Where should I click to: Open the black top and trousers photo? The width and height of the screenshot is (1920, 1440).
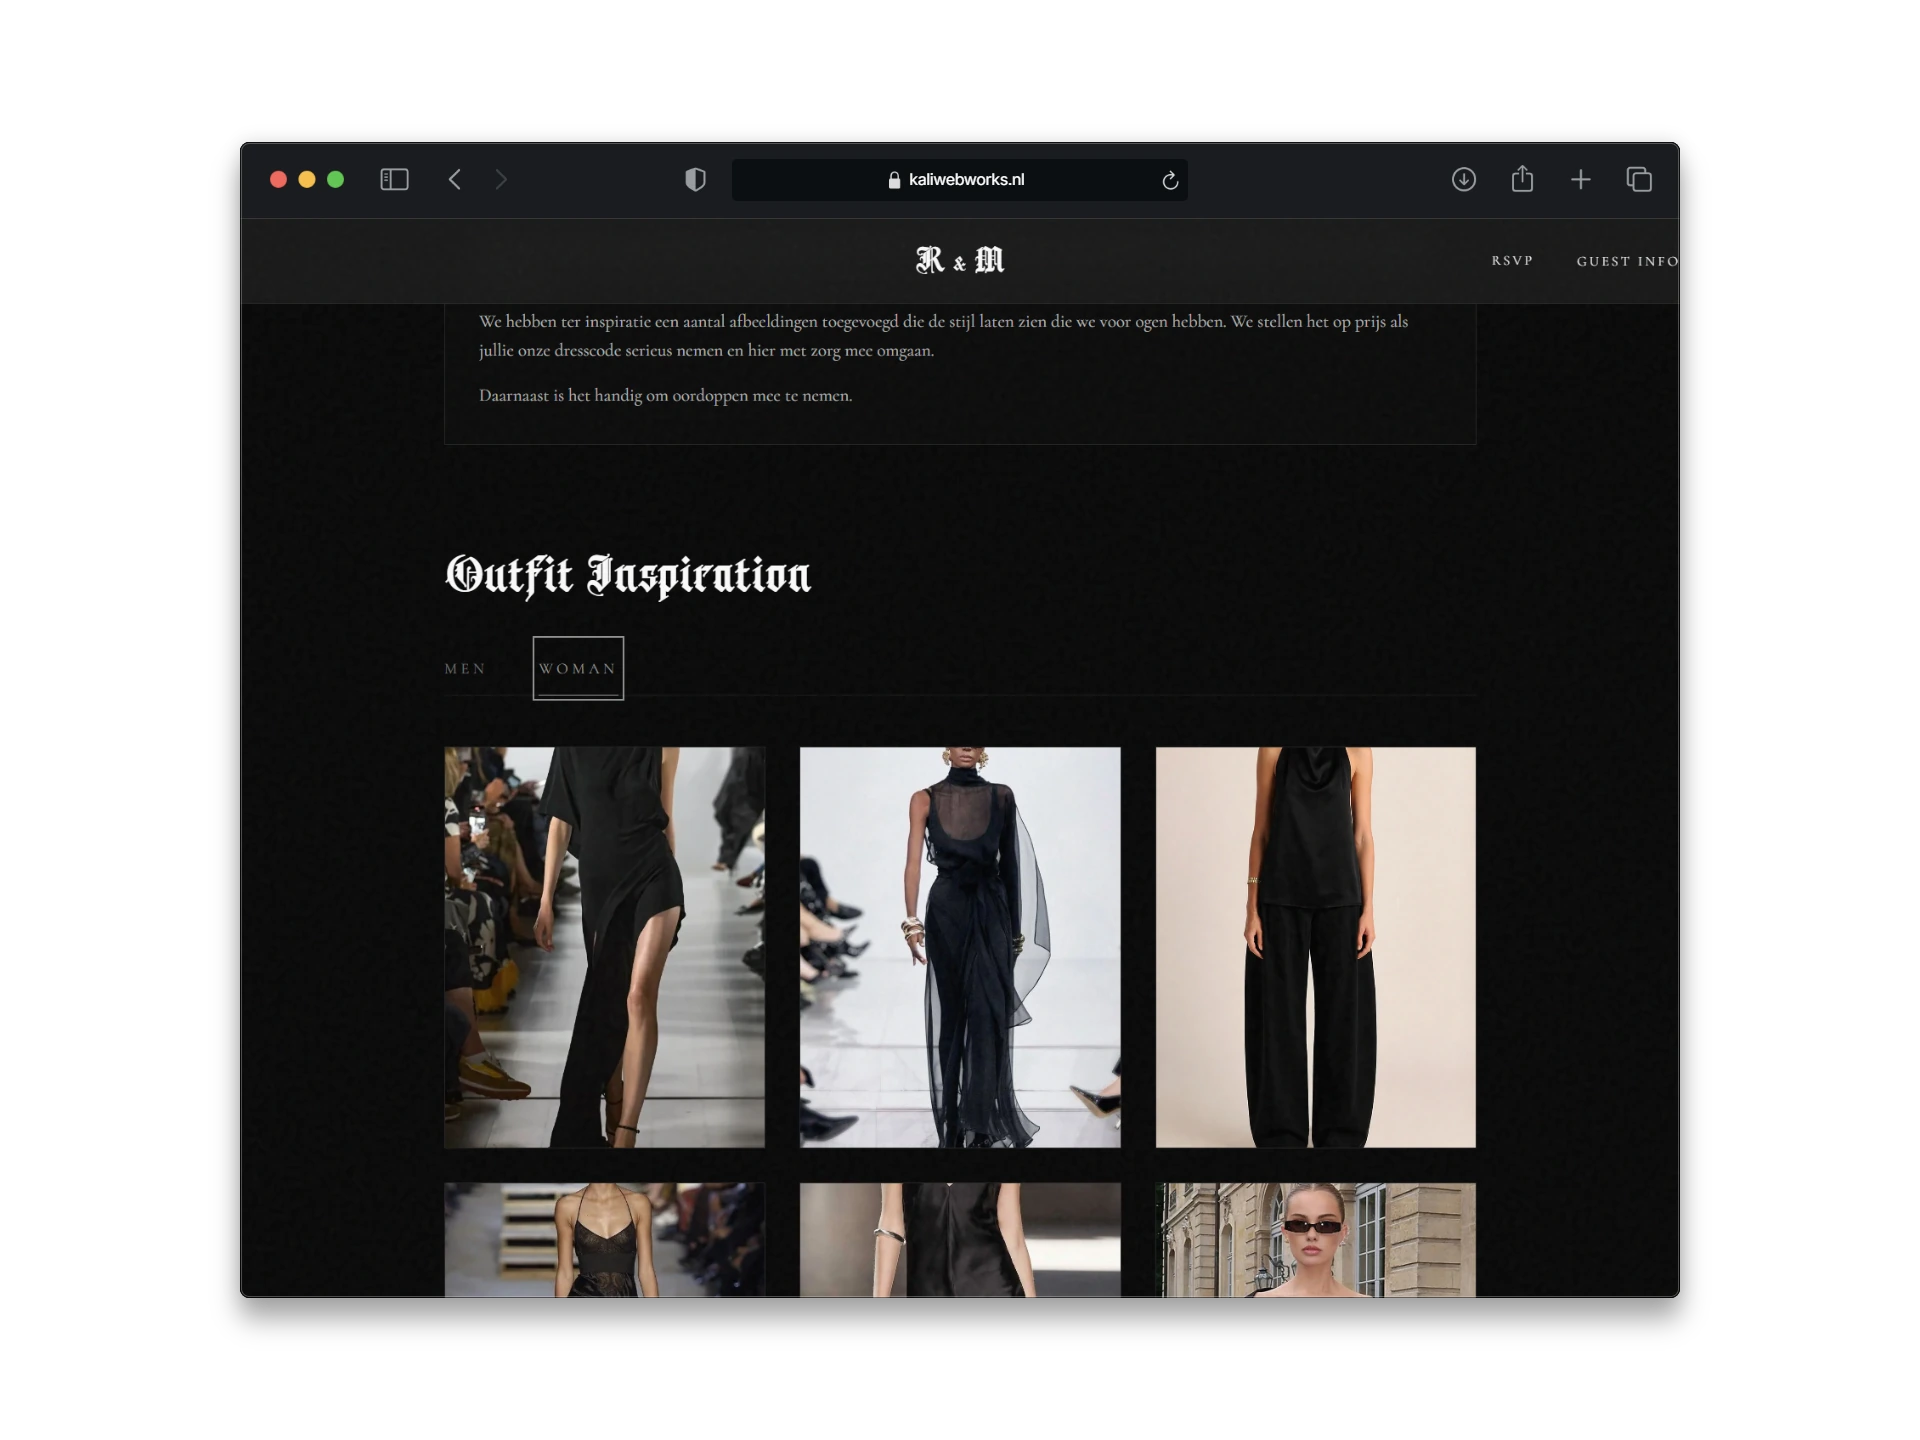tap(1316, 947)
